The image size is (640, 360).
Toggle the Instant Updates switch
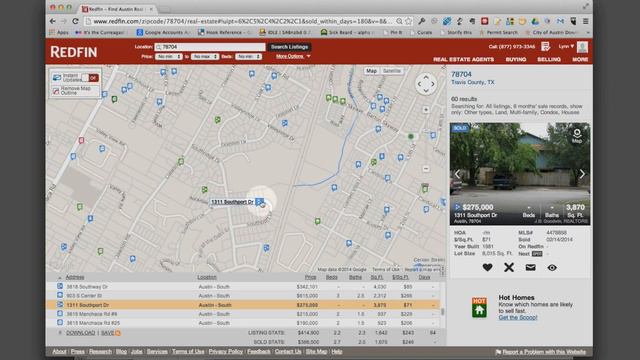pyautogui.click(x=89, y=78)
